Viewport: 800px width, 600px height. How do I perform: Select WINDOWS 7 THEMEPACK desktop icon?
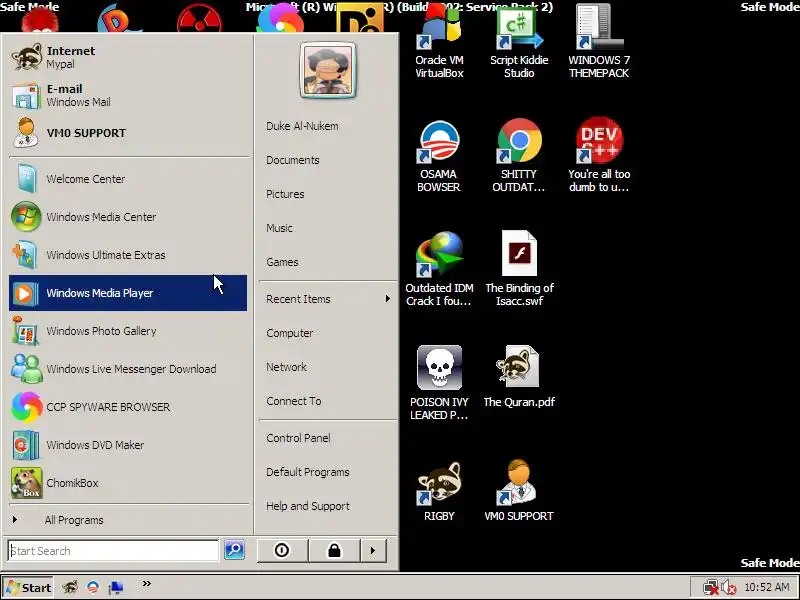pyautogui.click(x=599, y=41)
